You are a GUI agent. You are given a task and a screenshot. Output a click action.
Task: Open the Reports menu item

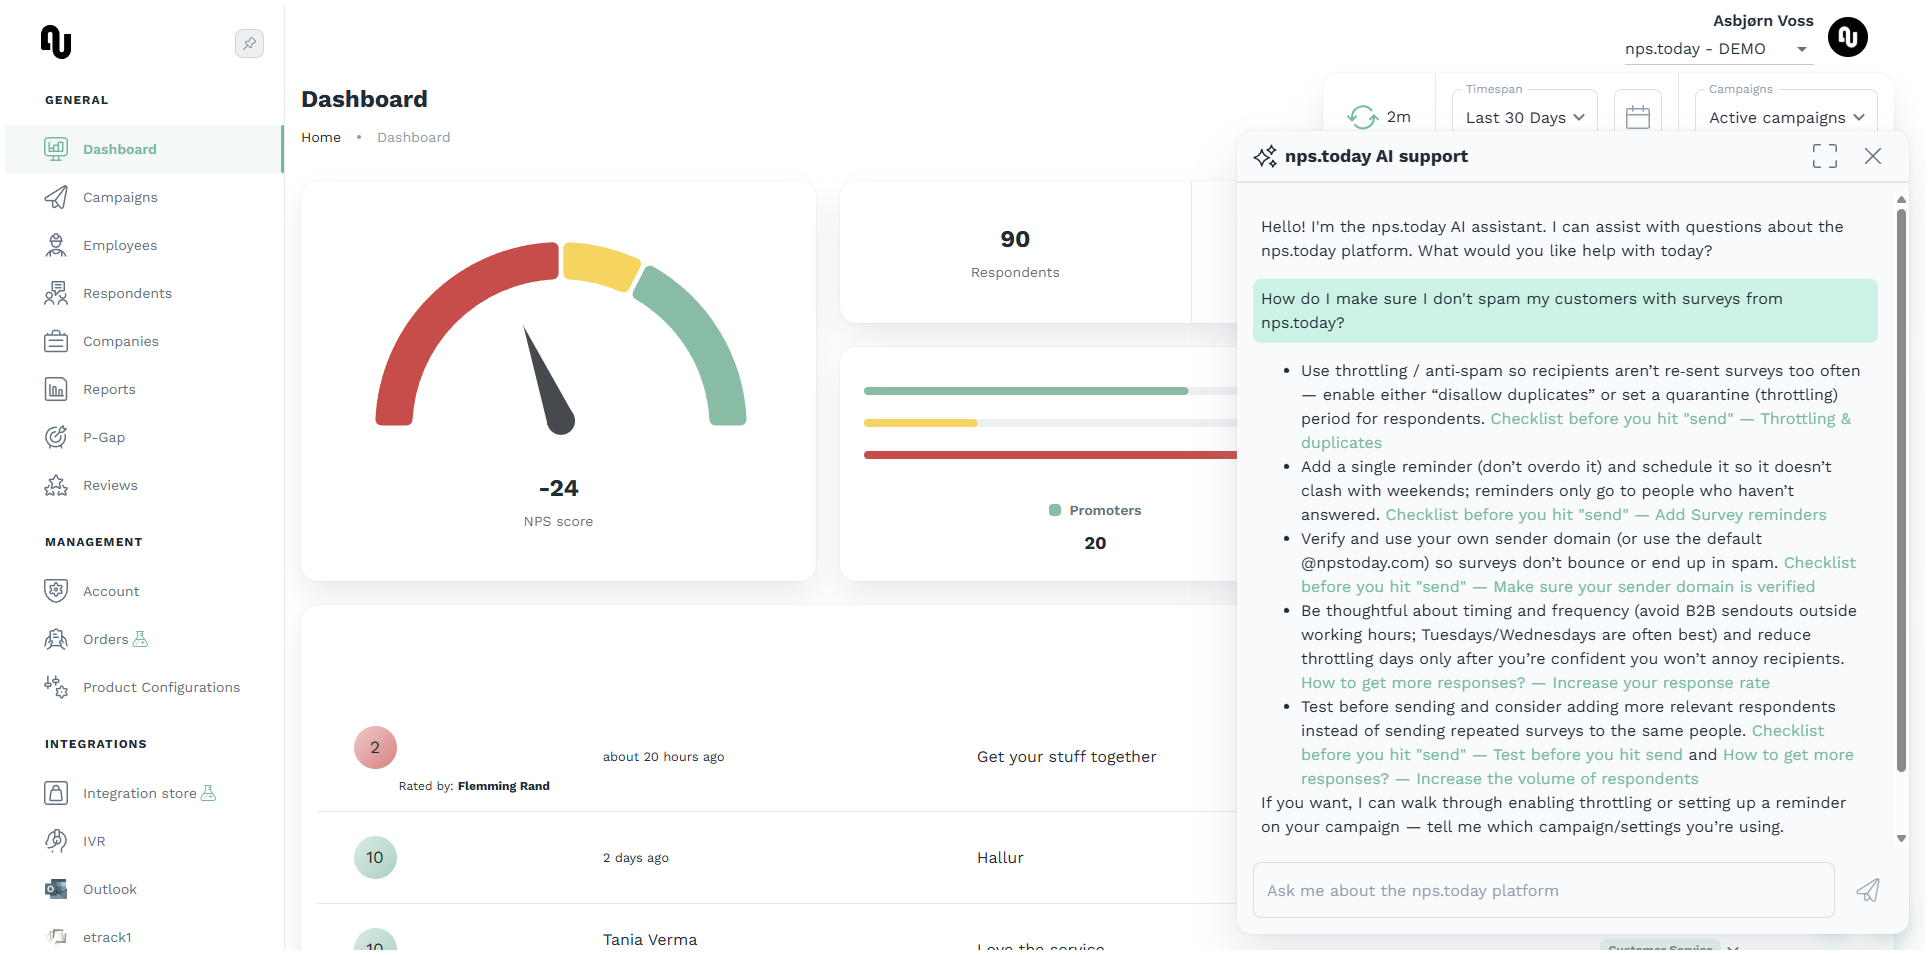109,389
